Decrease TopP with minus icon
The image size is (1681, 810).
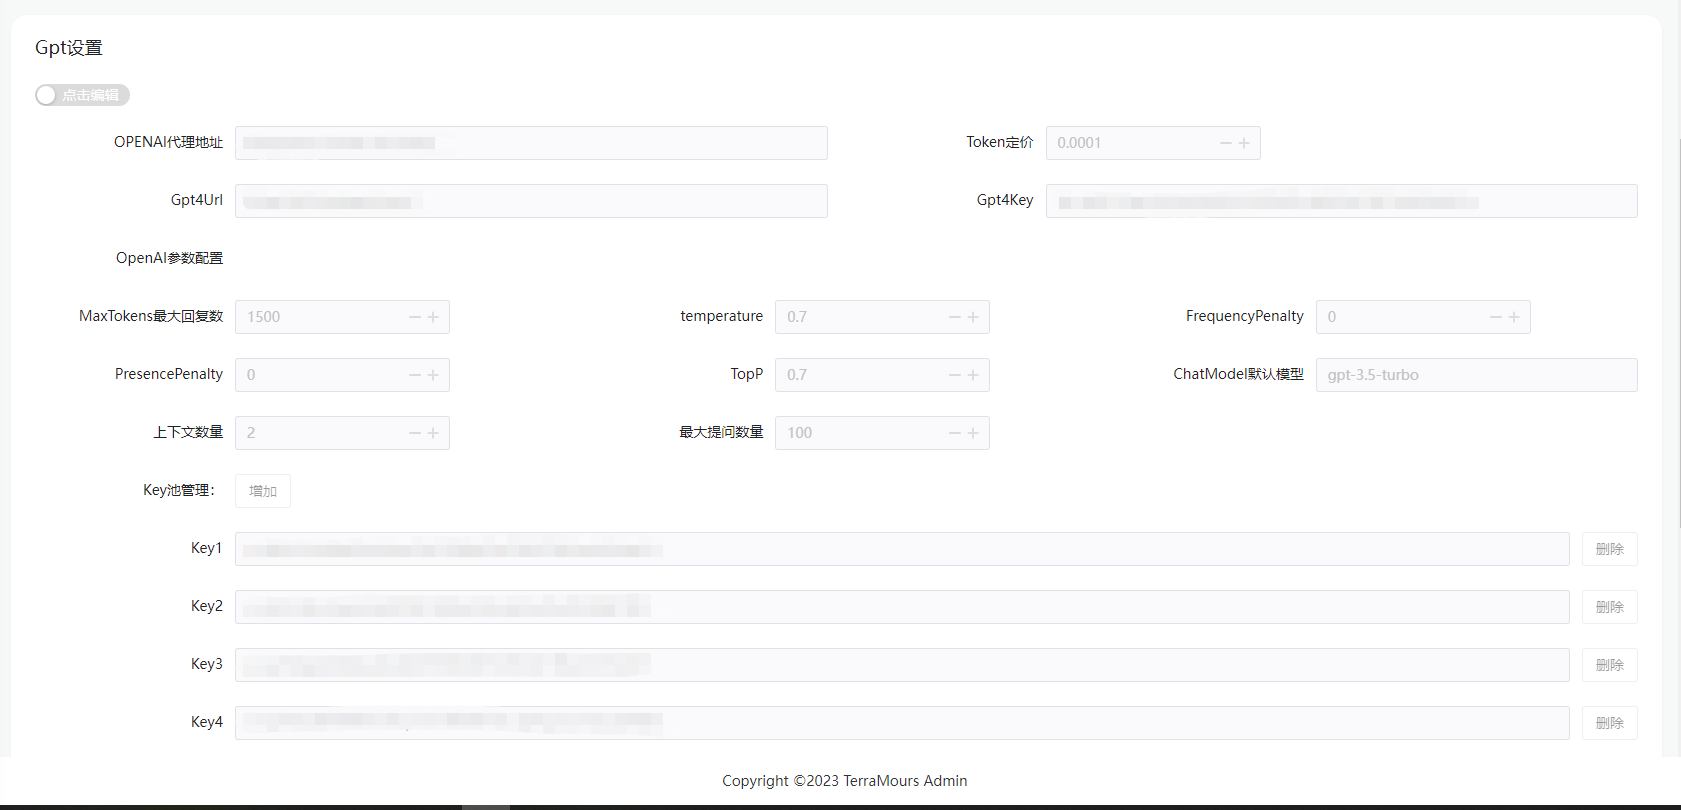pos(955,375)
